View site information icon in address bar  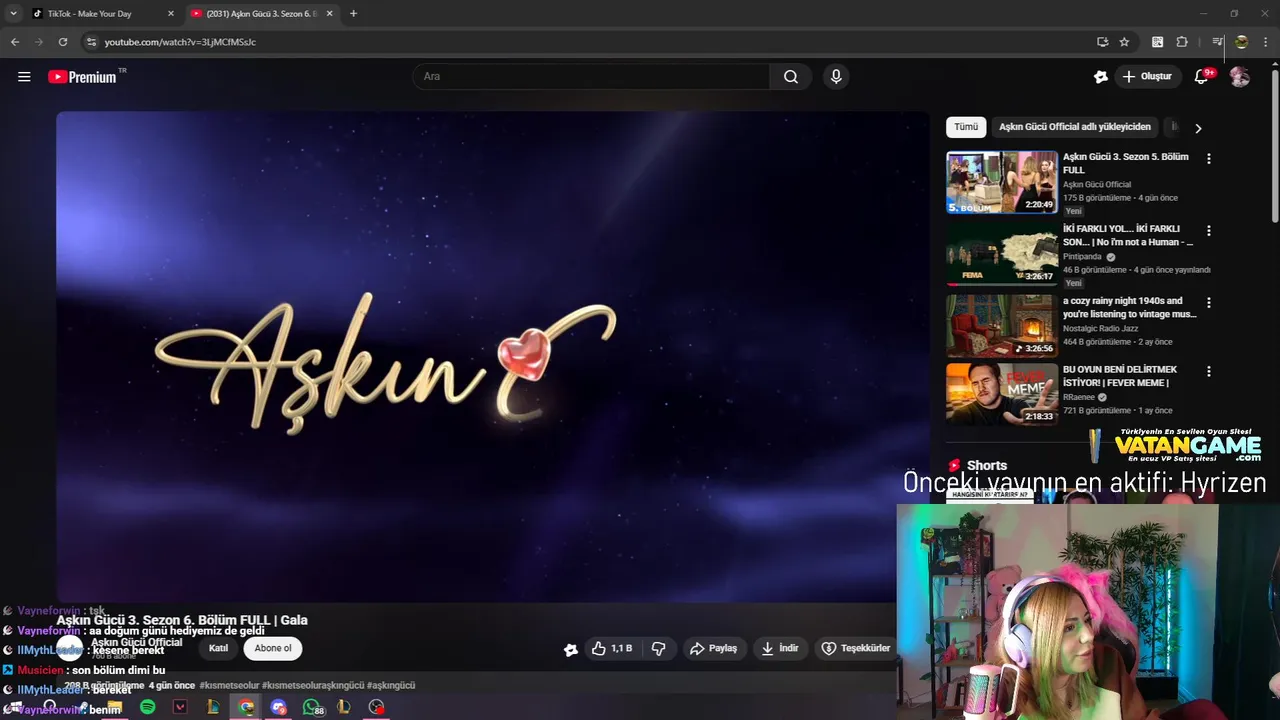(x=91, y=42)
